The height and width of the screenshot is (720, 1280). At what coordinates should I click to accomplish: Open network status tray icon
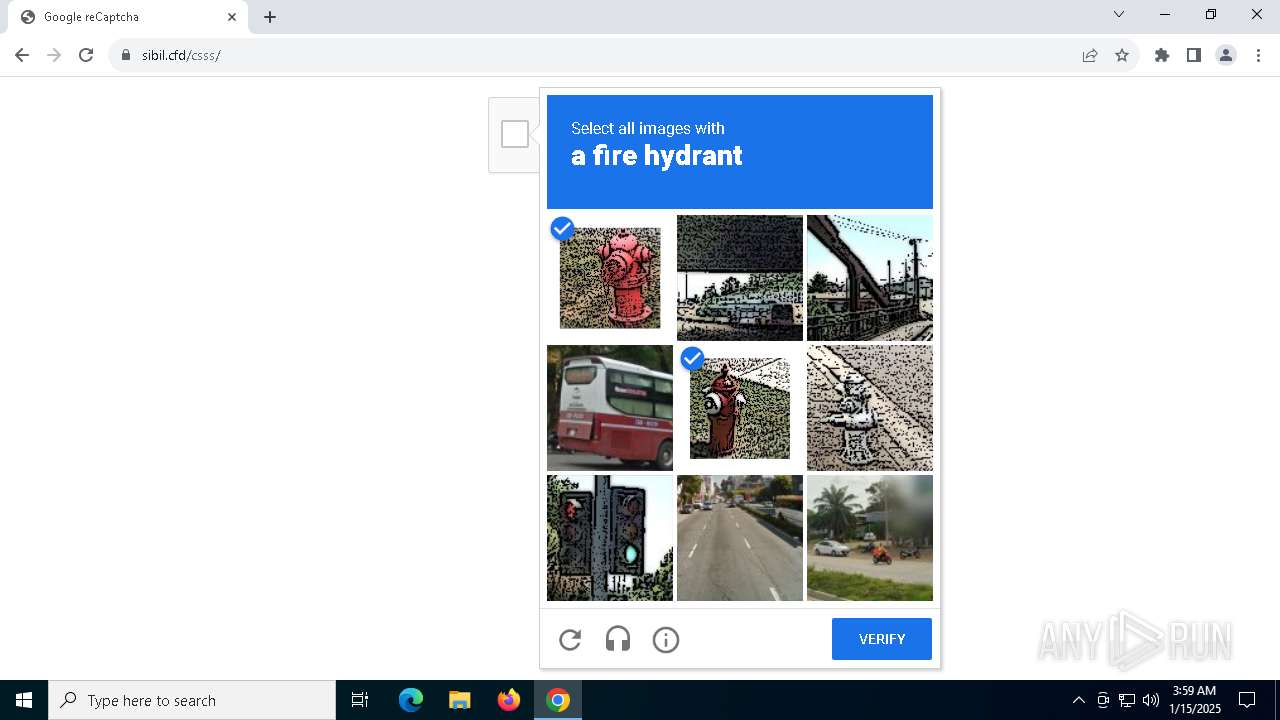[x=1127, y=700]
